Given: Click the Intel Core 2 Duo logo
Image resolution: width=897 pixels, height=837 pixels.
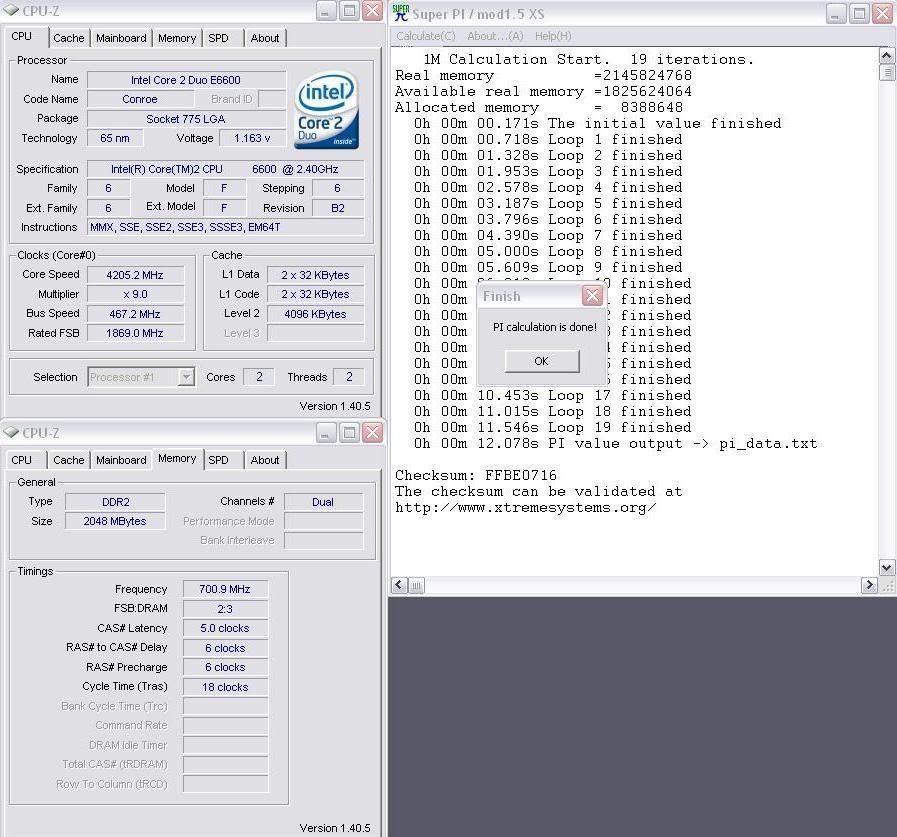Looking at the screenshot, I should tap(327, 110).
